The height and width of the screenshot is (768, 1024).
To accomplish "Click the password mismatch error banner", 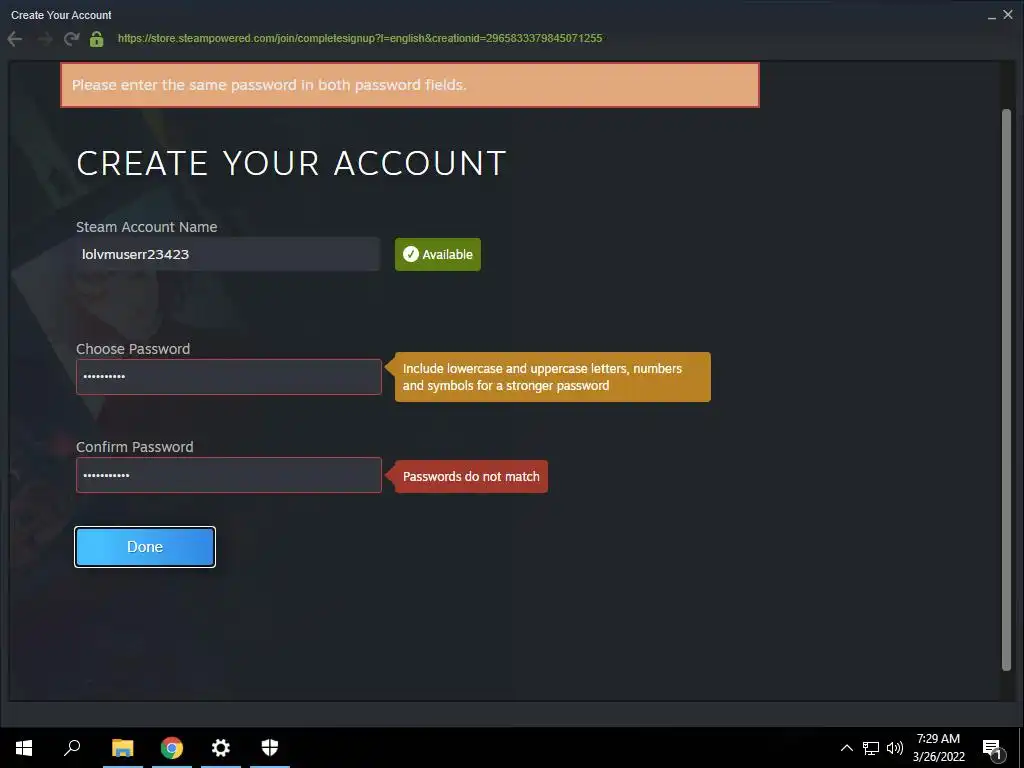I will (x=410, y=85).
